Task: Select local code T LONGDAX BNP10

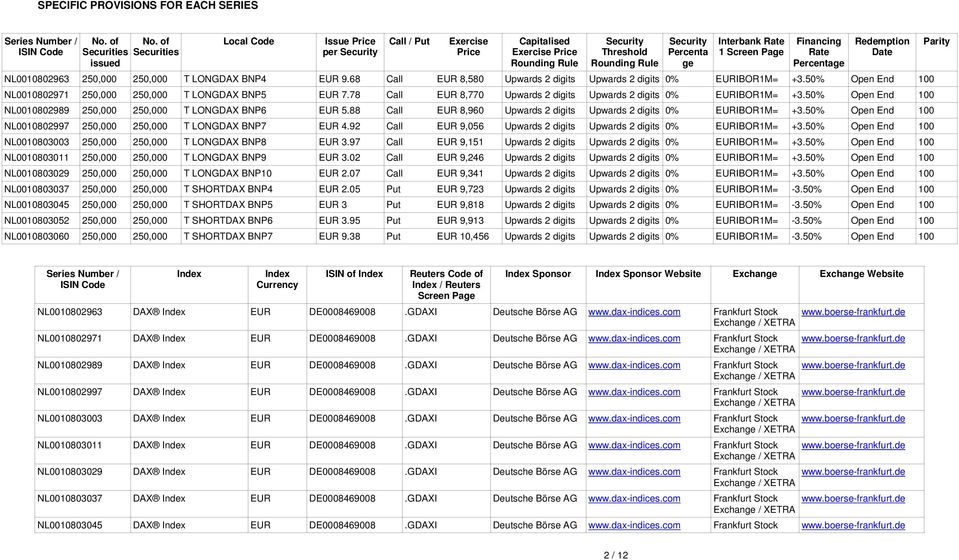Action: (228, 174)
